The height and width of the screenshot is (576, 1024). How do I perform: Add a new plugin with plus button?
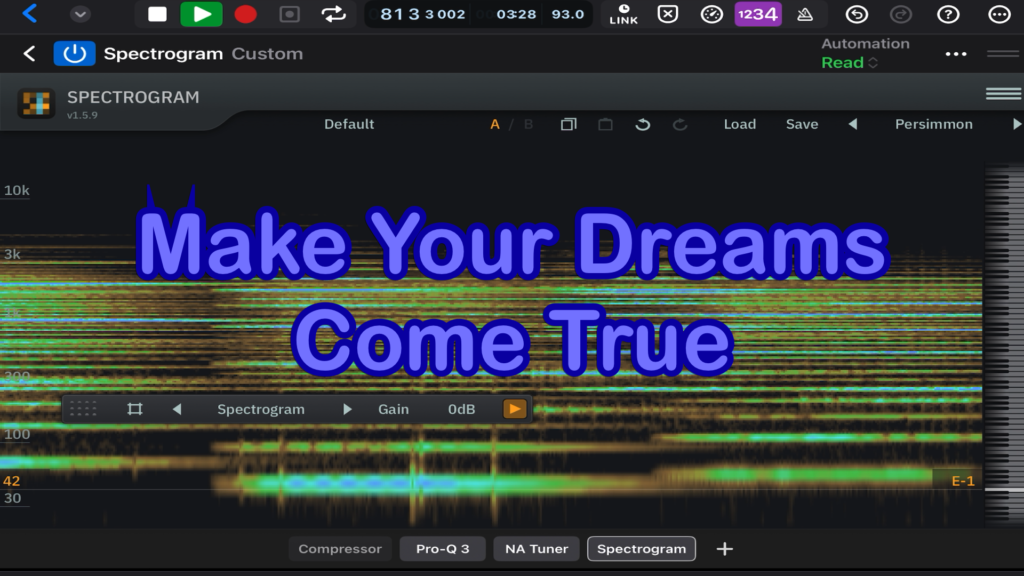click(x=725, y=549)
